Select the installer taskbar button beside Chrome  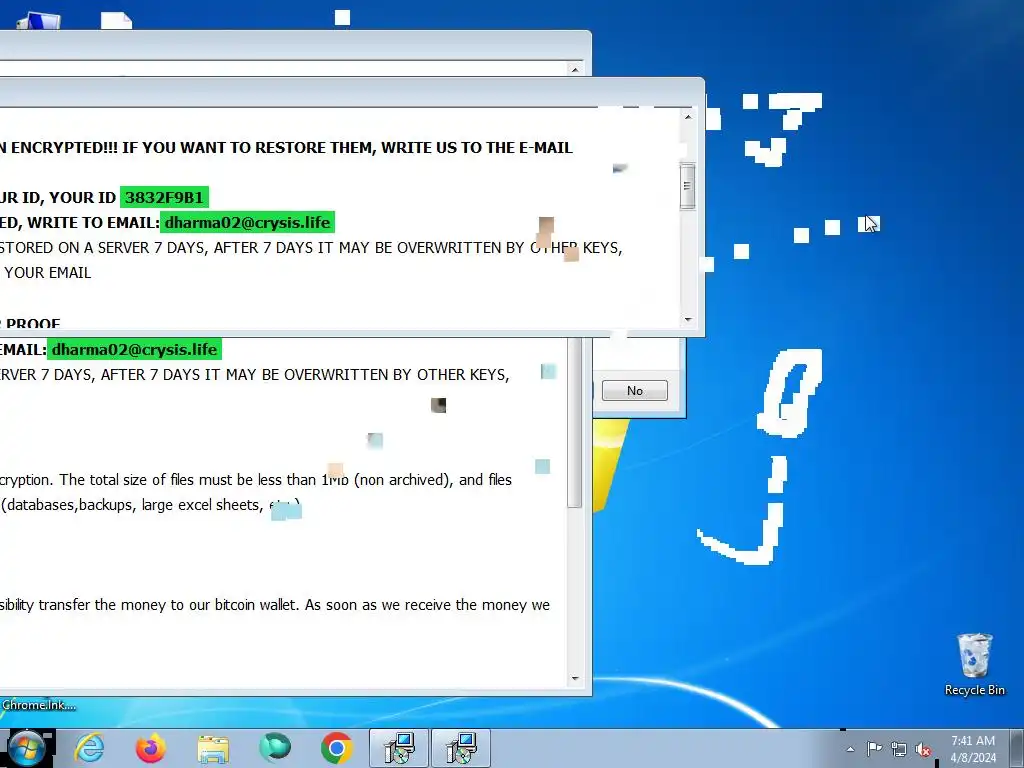pyautogui.click(x=399, y=748)
